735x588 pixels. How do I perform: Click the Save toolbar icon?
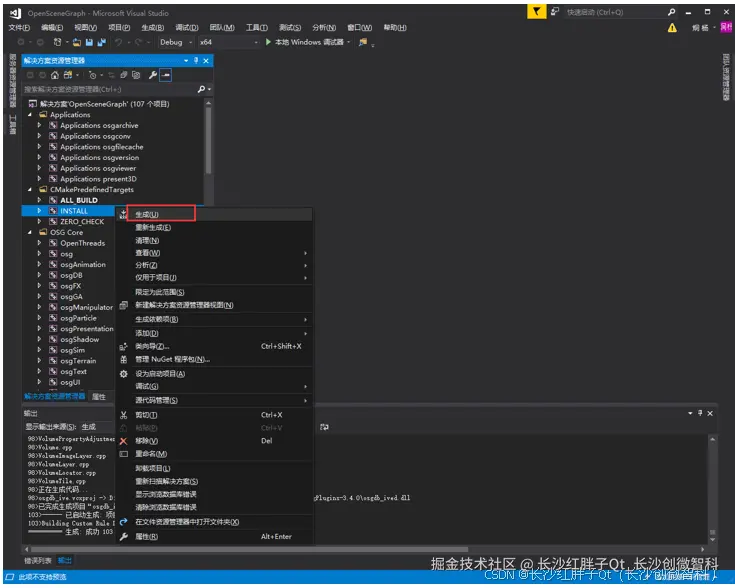point(89,42)
